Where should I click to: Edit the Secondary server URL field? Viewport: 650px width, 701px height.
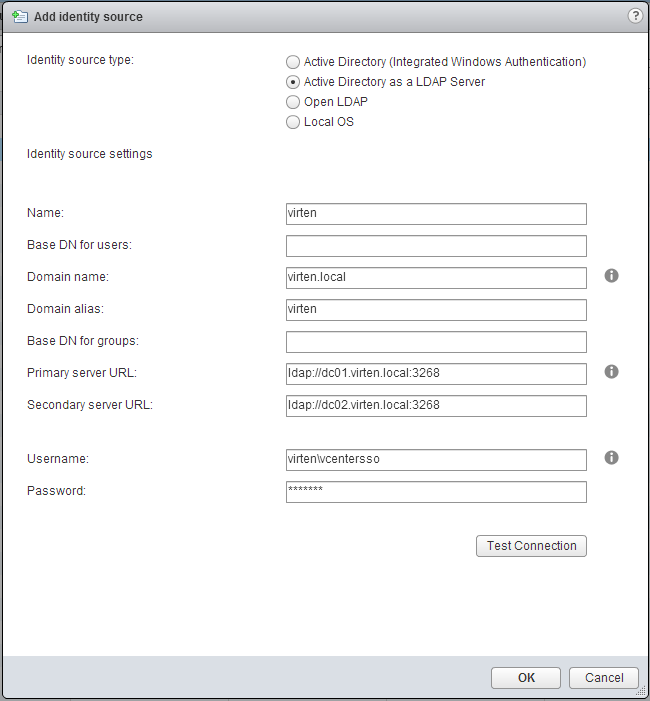coord(436,406)
